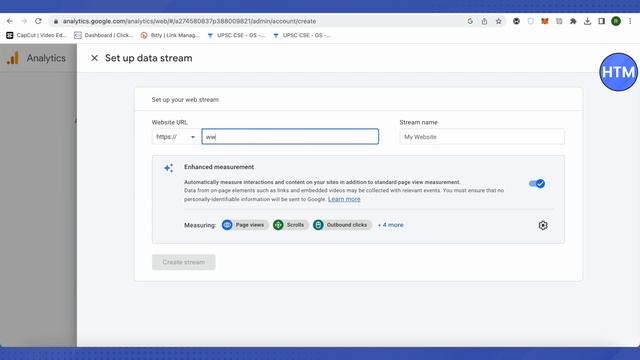The width and height of the screenshot is (640, 360).
Task: Click the Scrolls measurement chip
Action: (290, 225)
